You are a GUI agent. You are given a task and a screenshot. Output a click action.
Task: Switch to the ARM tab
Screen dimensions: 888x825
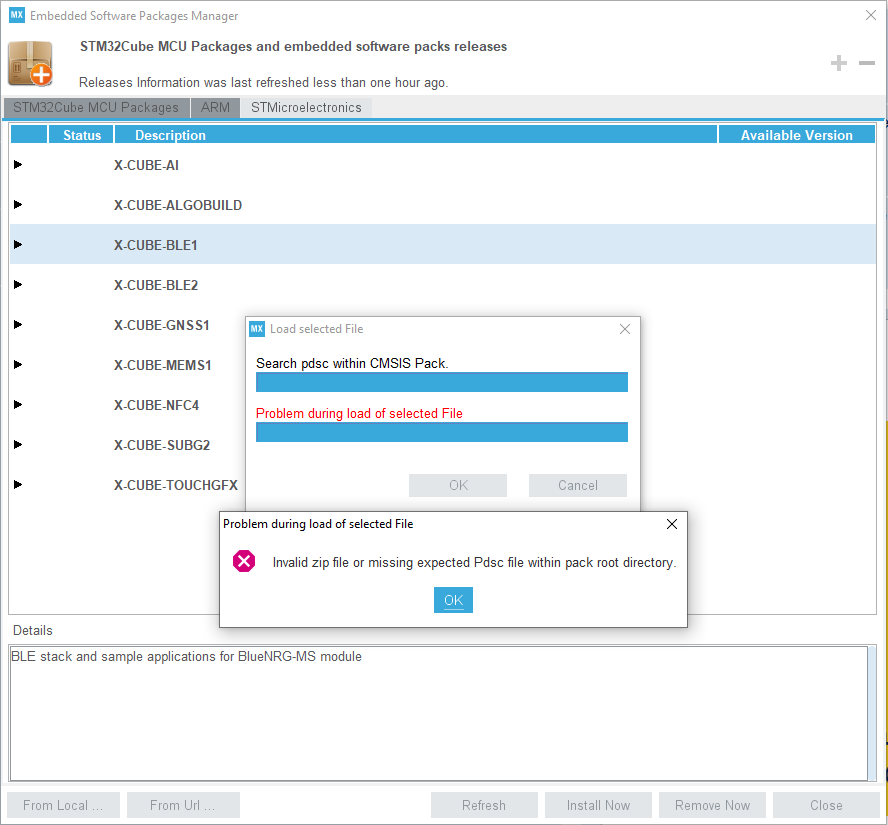click(215, 108)
